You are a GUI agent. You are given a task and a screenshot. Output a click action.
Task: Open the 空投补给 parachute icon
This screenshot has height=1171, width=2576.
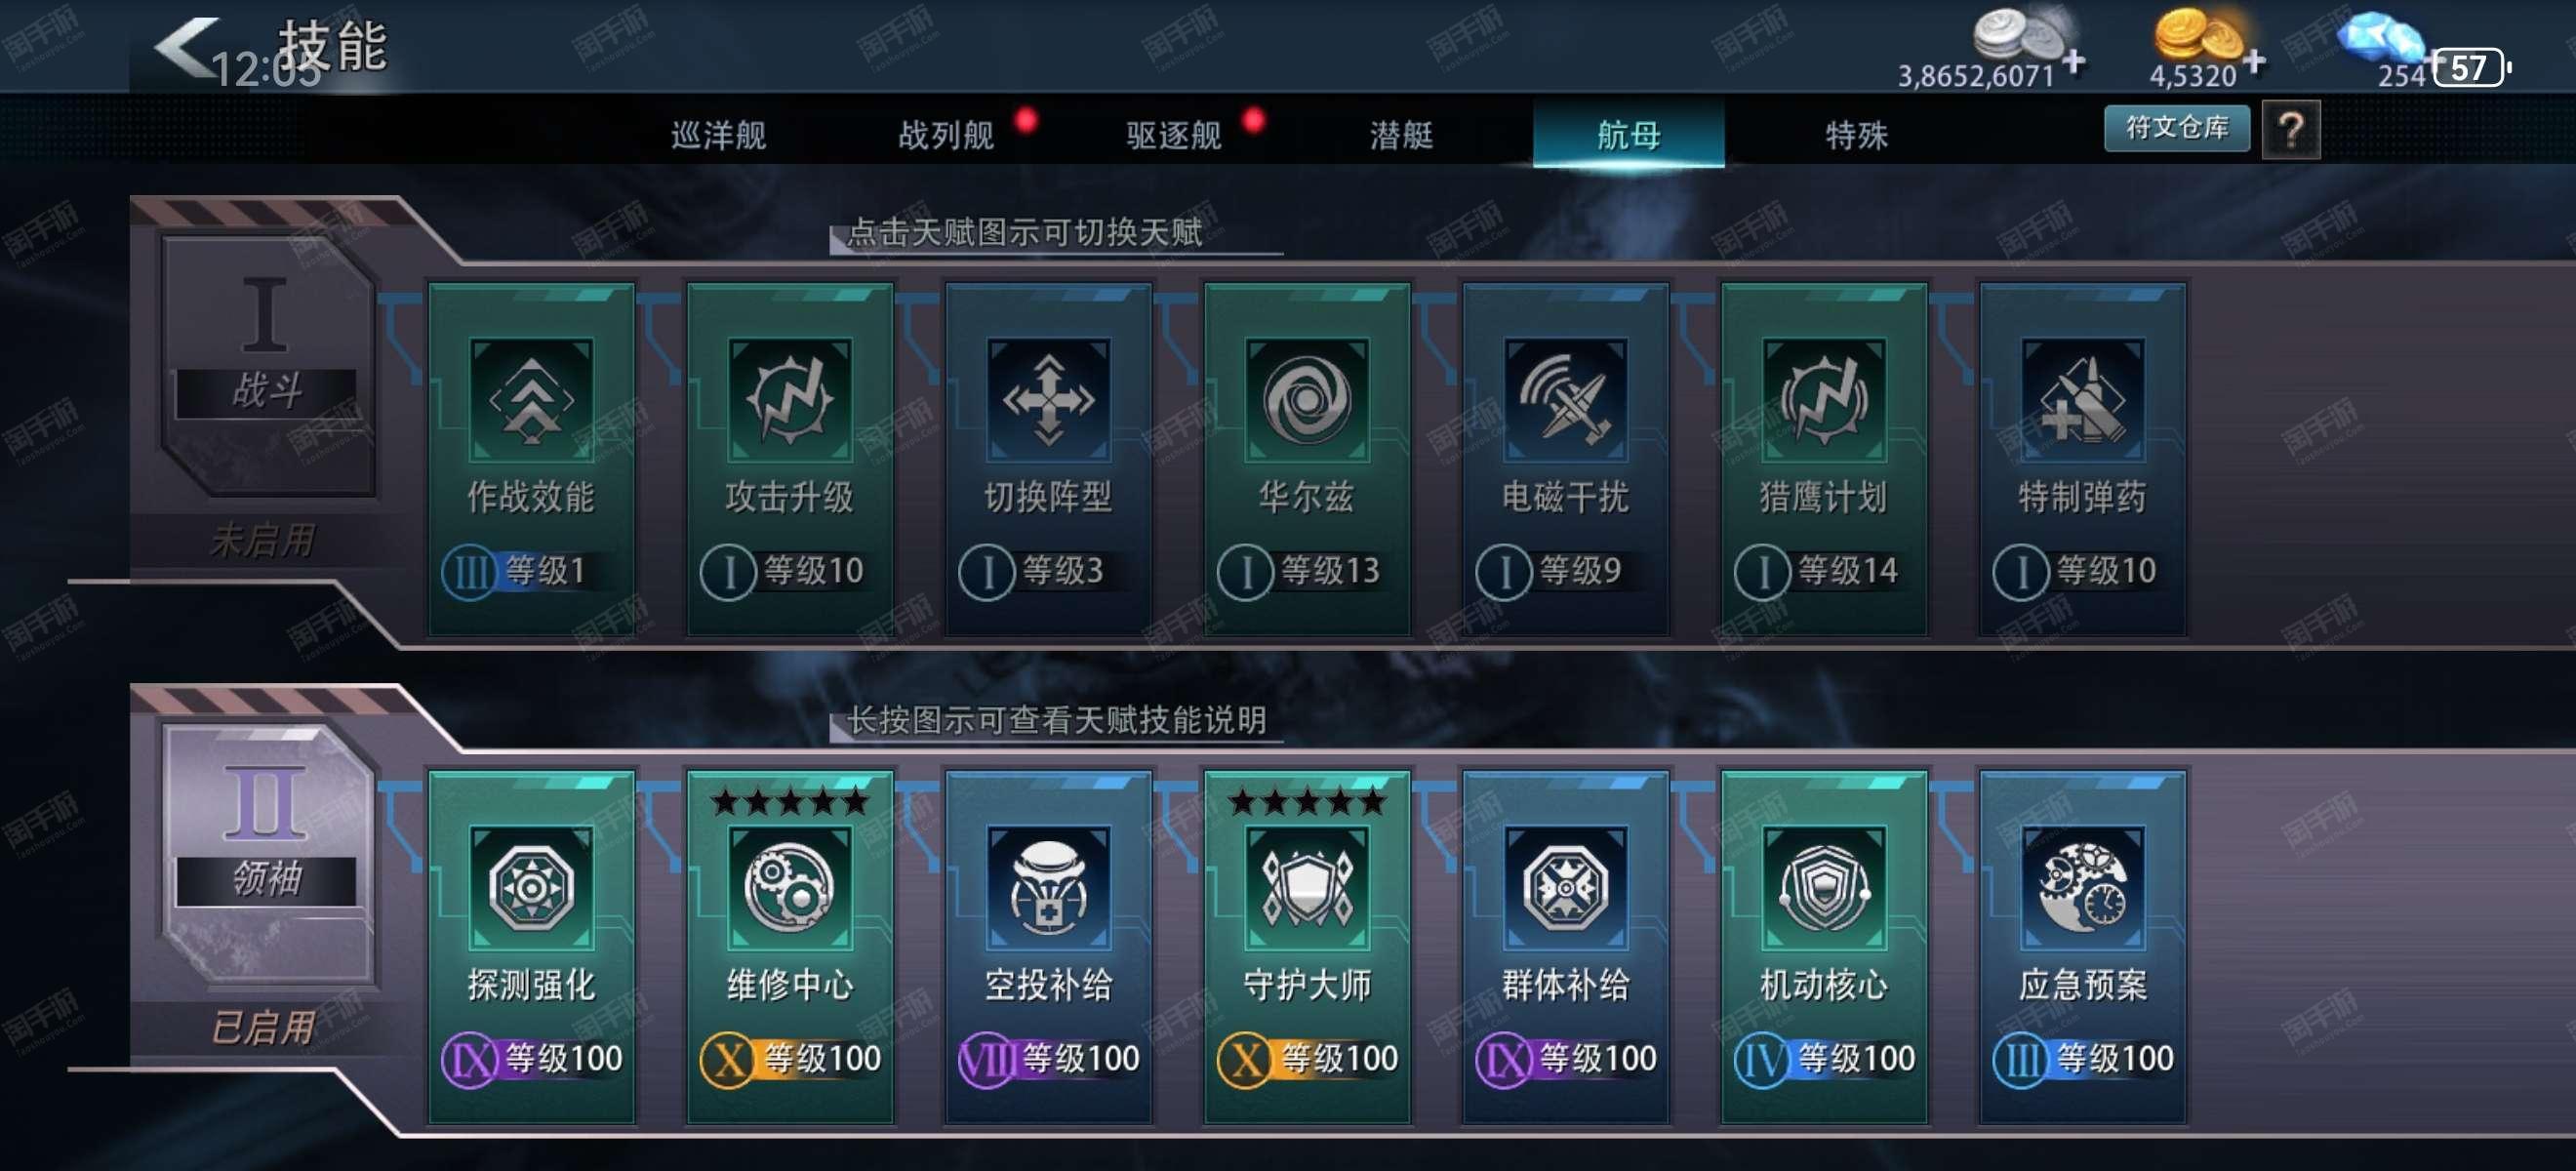[x=1048, y=887]
